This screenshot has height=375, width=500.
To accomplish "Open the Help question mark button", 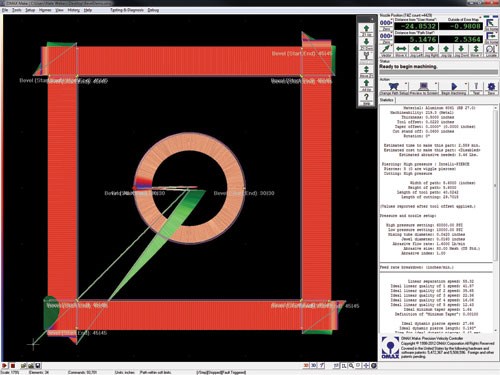I will coord(366,99).
